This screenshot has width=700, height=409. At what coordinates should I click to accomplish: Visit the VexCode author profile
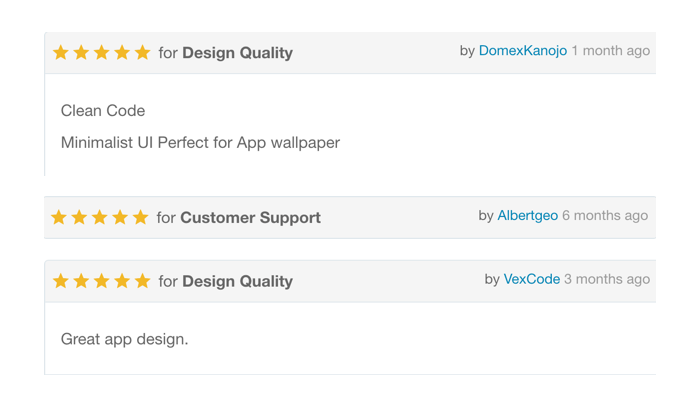pyautogui.click(x=531, y=279)
